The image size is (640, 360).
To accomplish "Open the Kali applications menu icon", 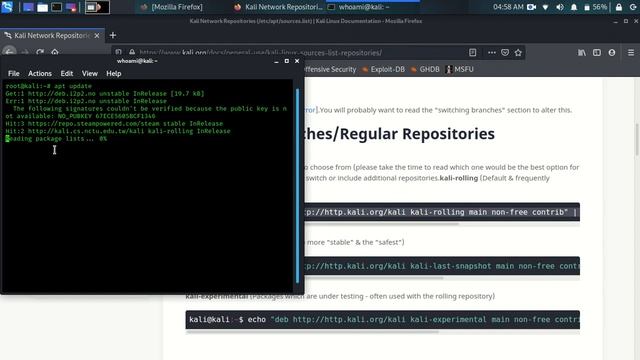I will click(x=7, y=7).
